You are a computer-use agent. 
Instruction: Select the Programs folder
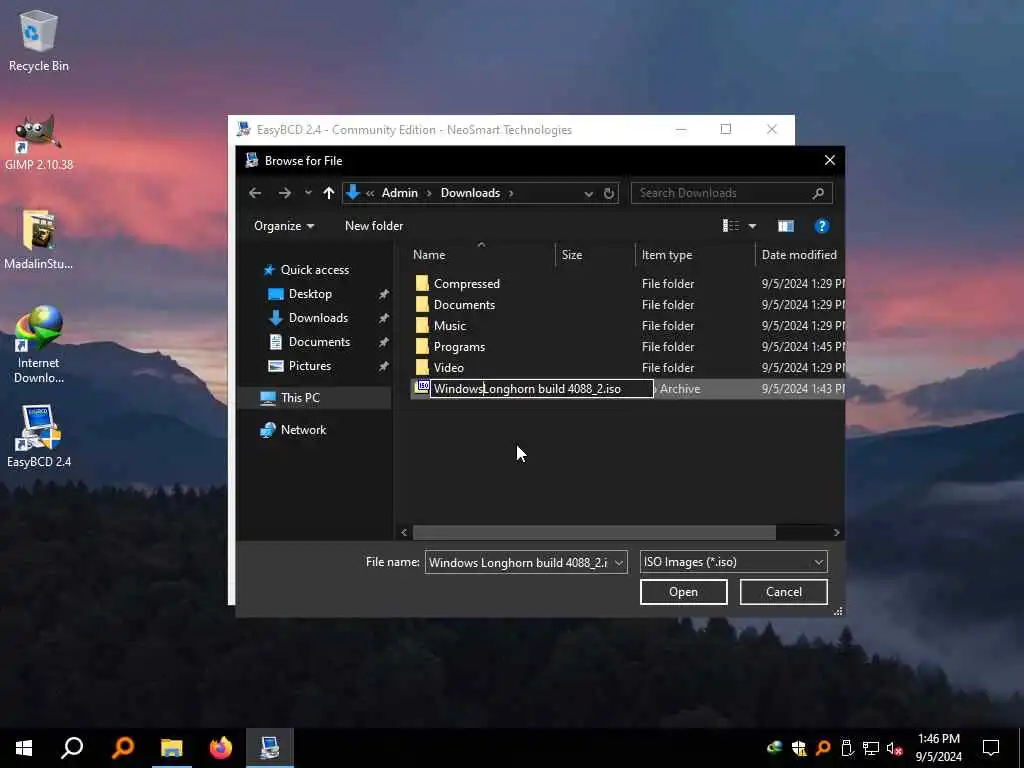click(x=459, y=346)
